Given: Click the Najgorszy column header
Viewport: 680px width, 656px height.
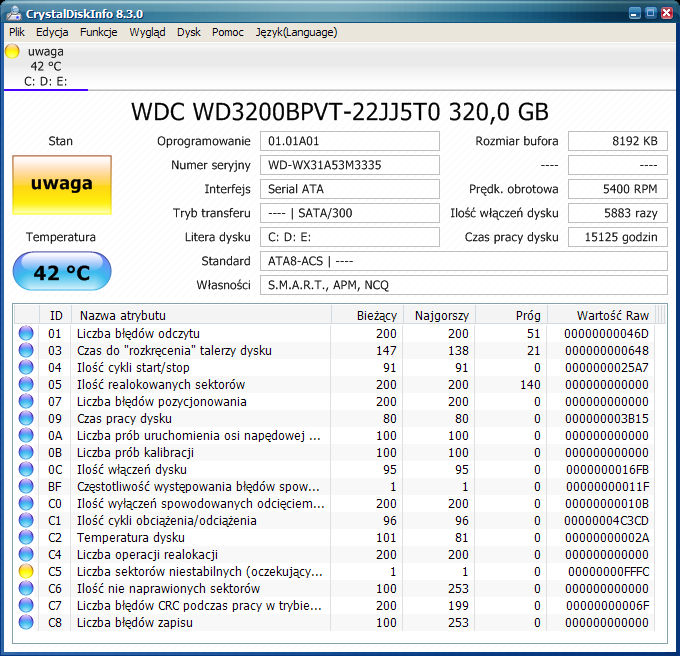Looking at the screenshot, I should coord(440,315).
